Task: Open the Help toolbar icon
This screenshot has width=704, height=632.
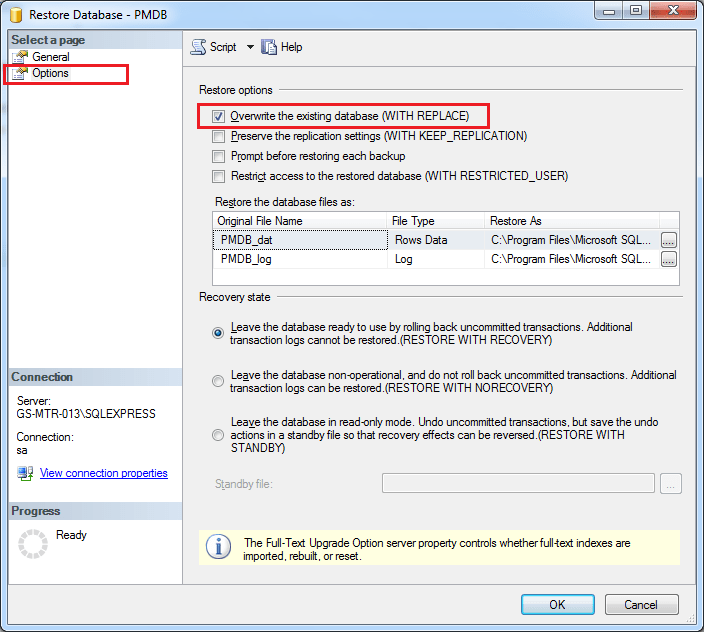Action: tap(269, 47)
